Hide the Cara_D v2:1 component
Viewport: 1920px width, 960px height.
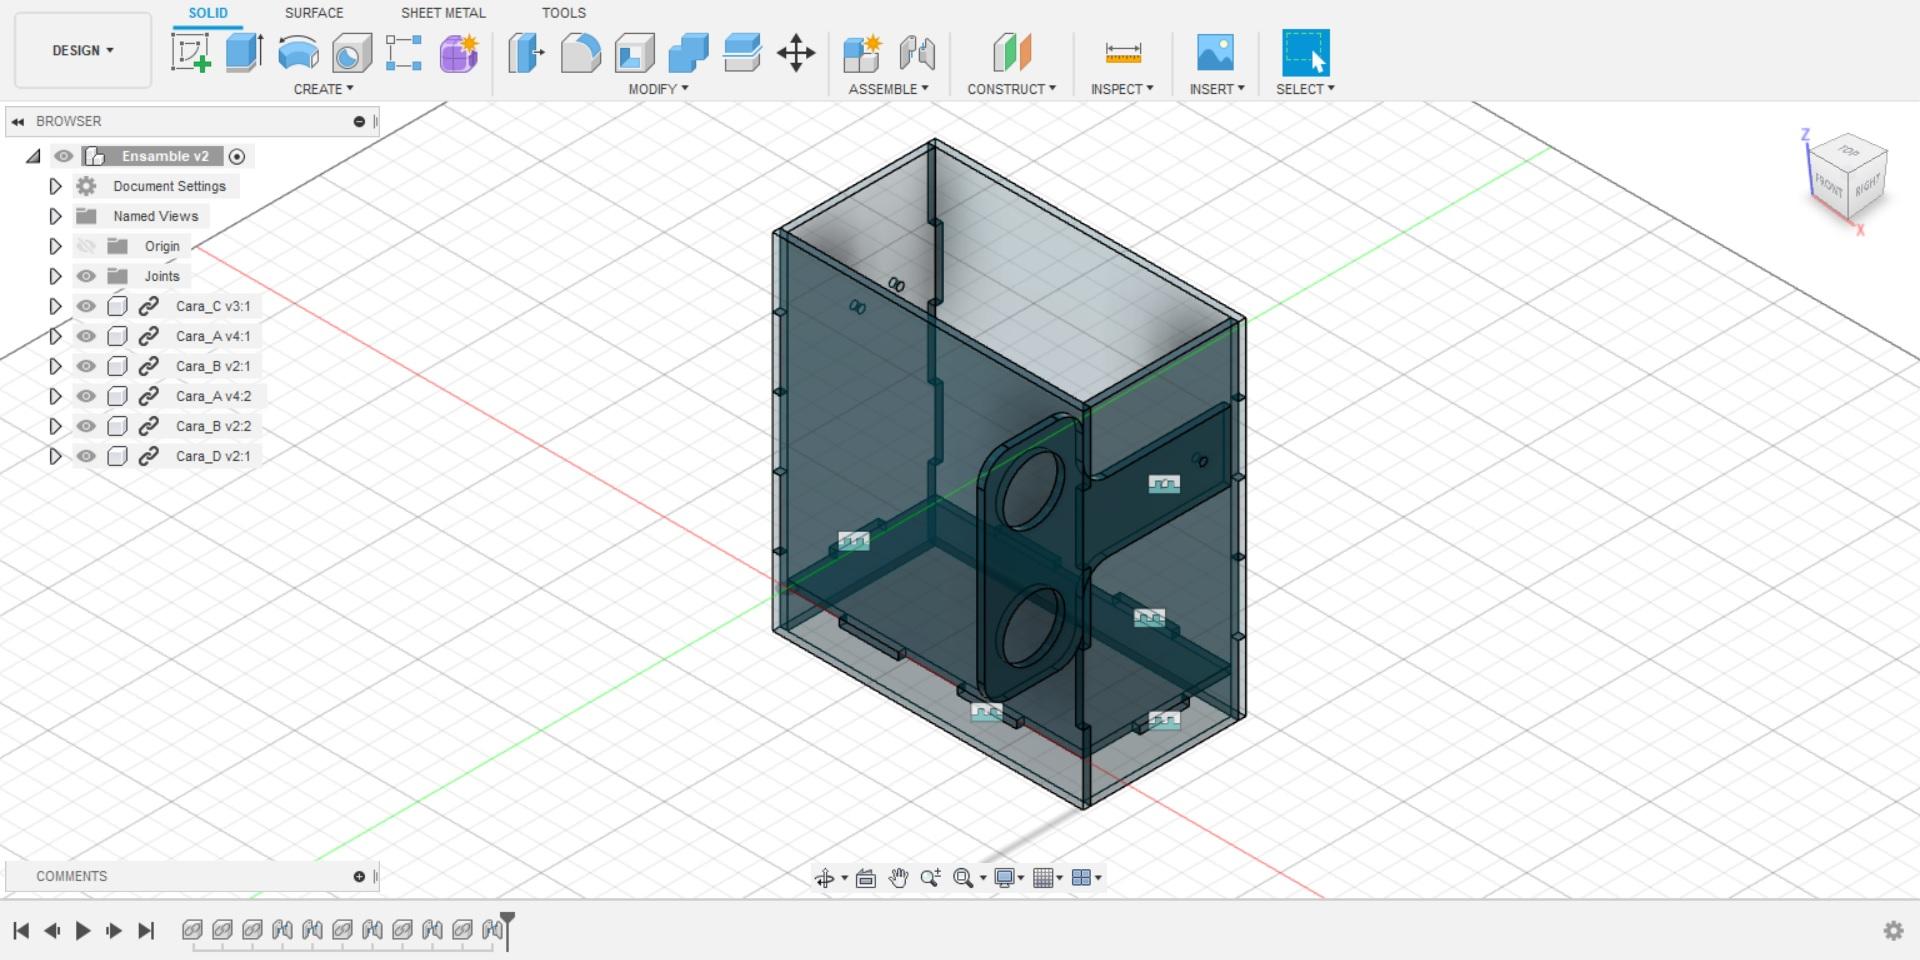[86, 456]
